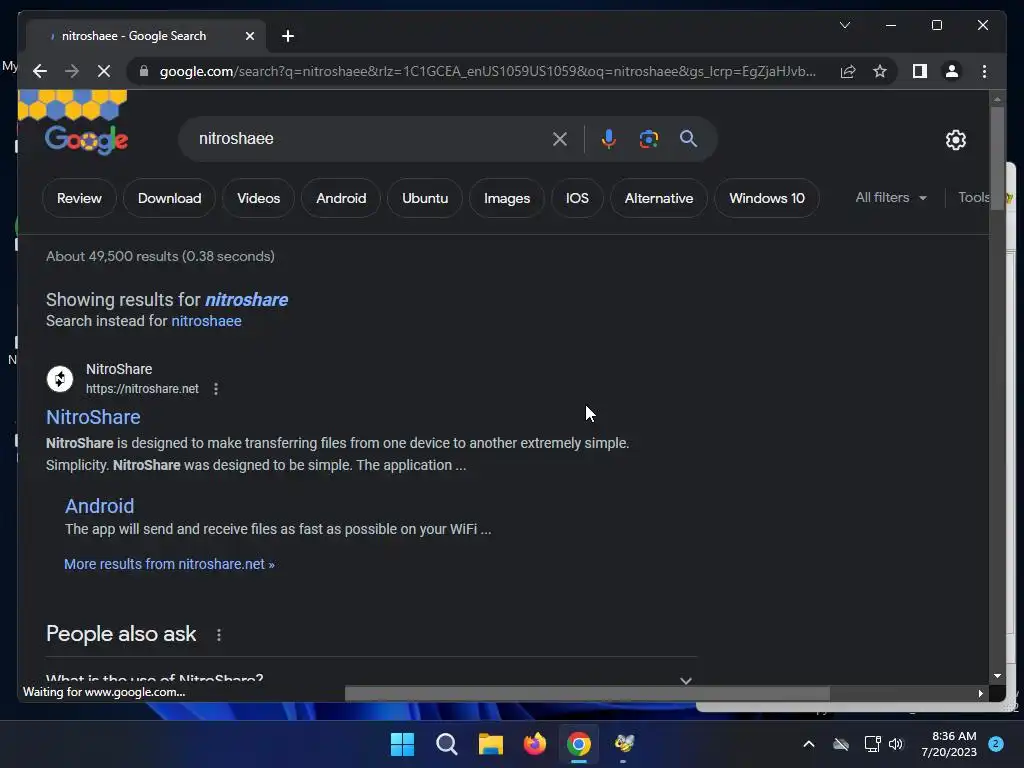Image resolution: width=1024 pixels, height=768 pixels.
Task: Open More results from nitroshare.net
Action: click(169, 564)
